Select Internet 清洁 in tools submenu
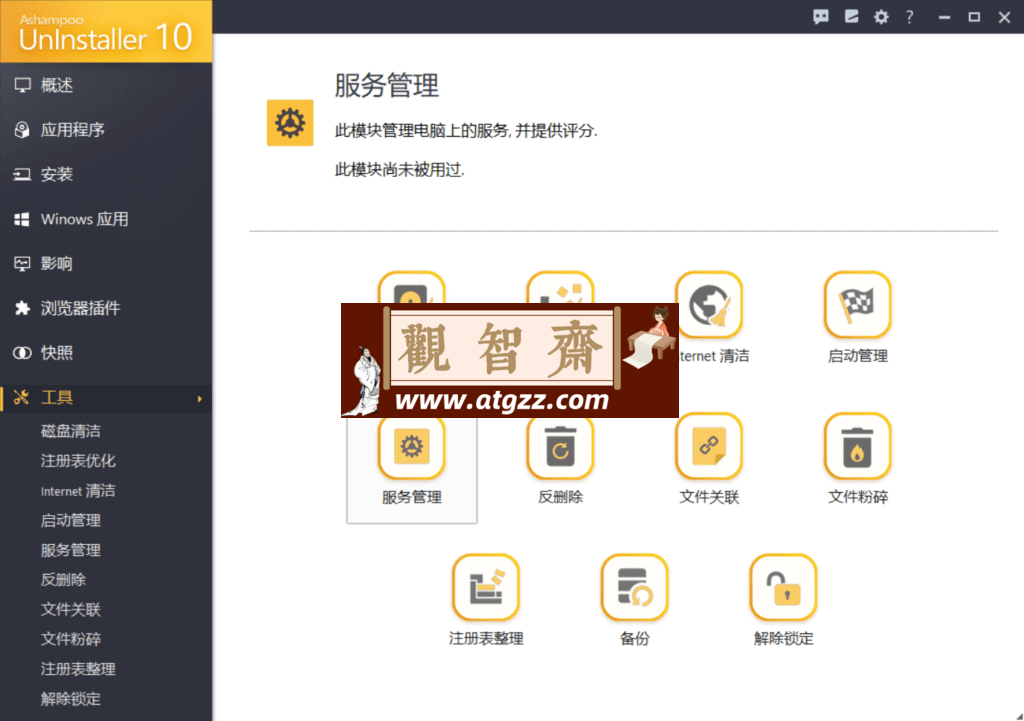Image resolution: width=1024 pixels, height=721 pixels. pyautogui.click(x=78, y=491)
